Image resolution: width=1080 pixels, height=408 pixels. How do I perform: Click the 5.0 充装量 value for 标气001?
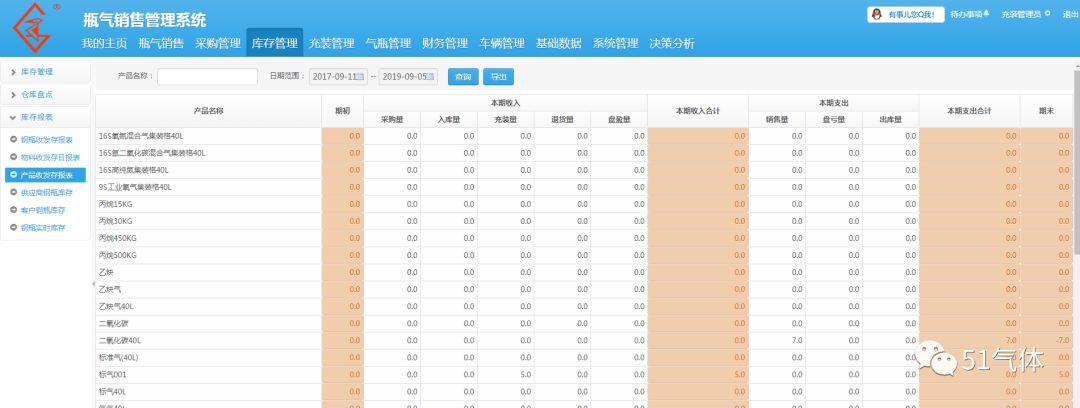tap(526, 375)
